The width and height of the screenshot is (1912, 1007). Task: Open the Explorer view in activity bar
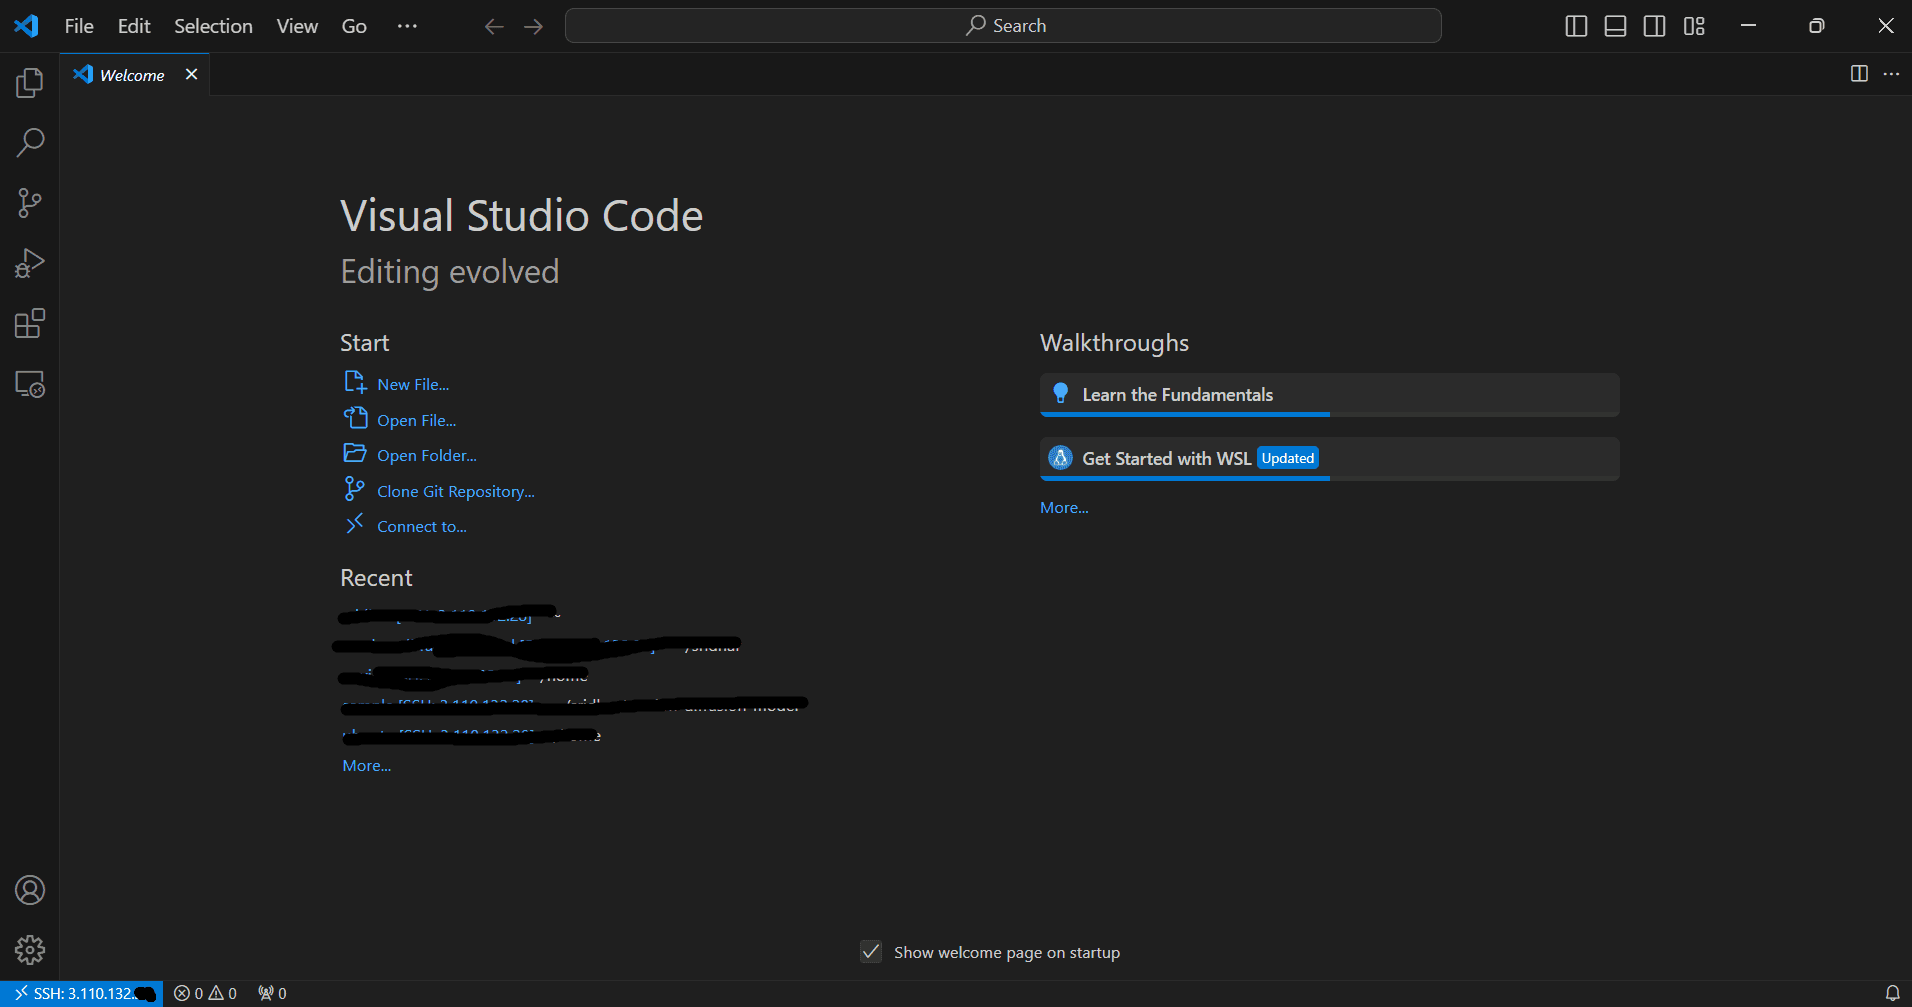tap(30, 83)
